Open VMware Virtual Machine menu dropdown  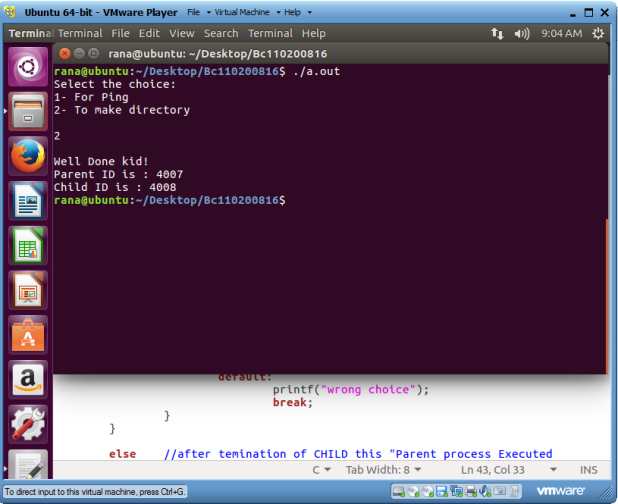pos(247,12)
